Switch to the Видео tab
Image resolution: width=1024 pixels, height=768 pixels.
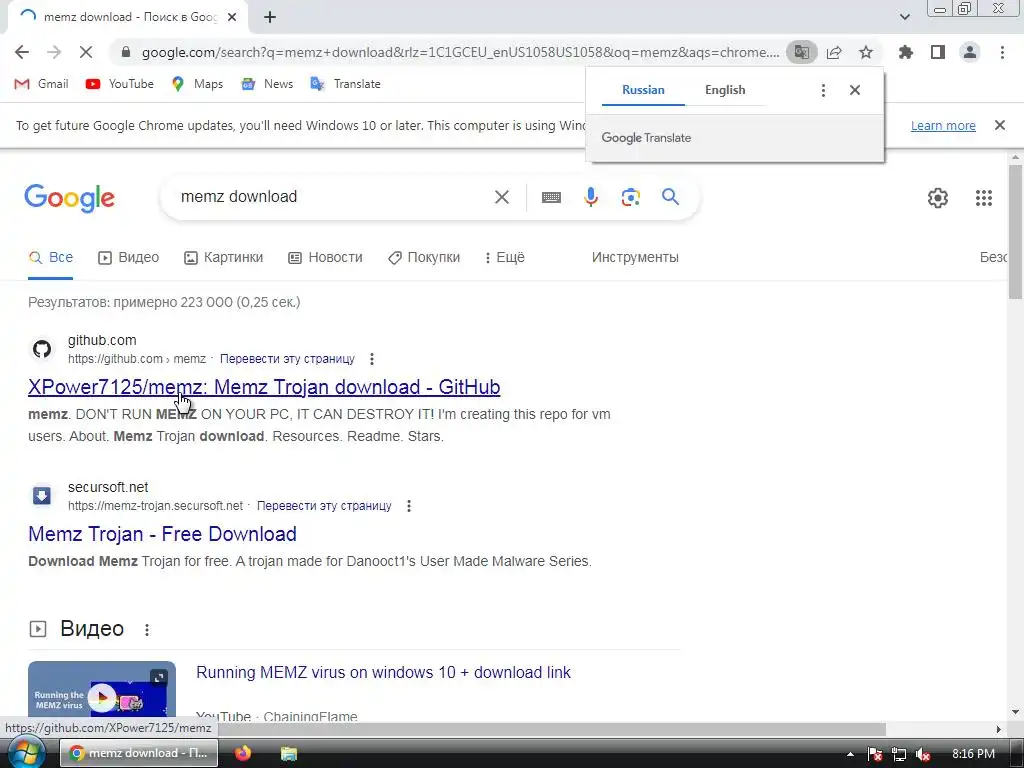point(128,257)
